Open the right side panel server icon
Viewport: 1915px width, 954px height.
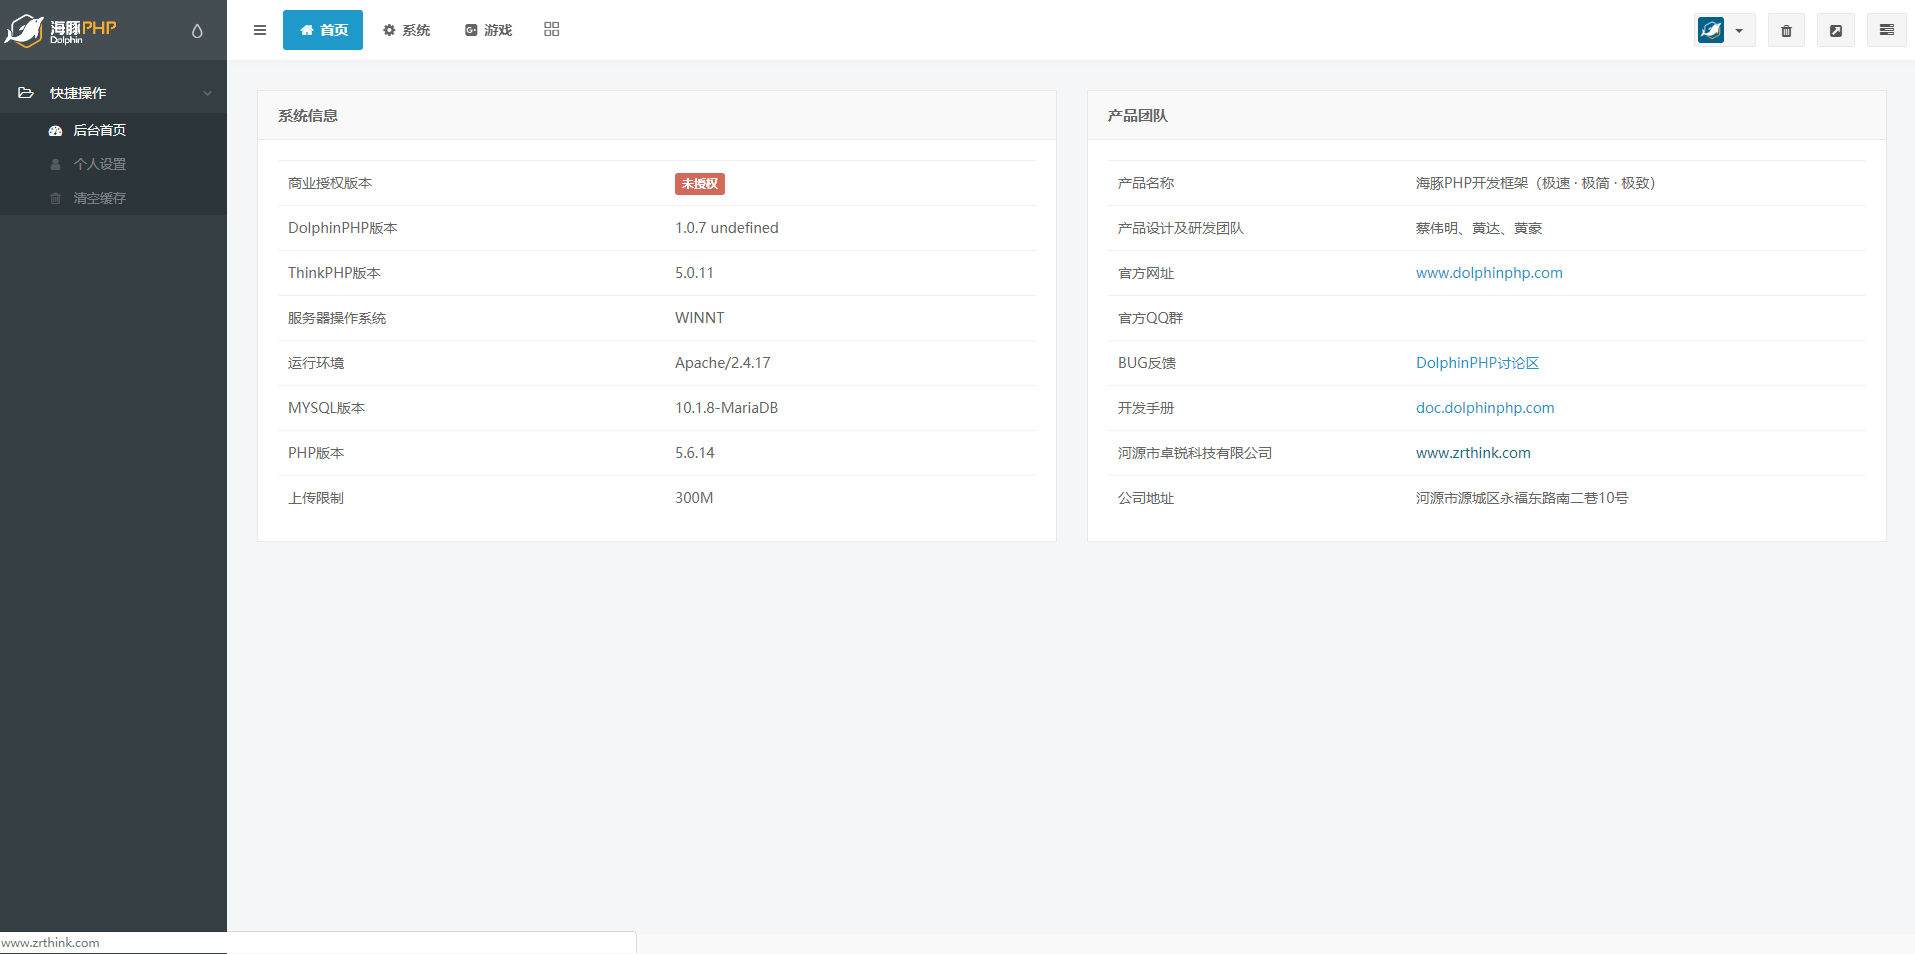point(1886,30)
